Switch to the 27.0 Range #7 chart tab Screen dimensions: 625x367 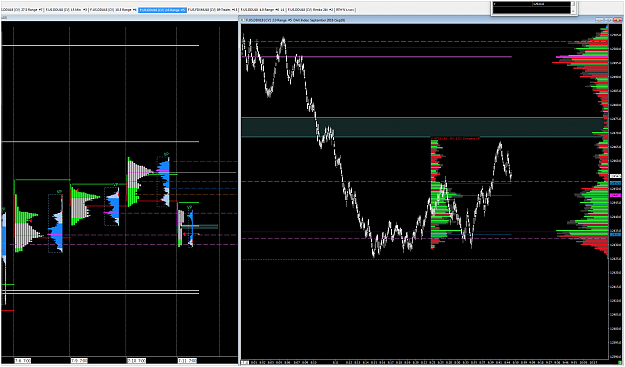pos(21,10)
